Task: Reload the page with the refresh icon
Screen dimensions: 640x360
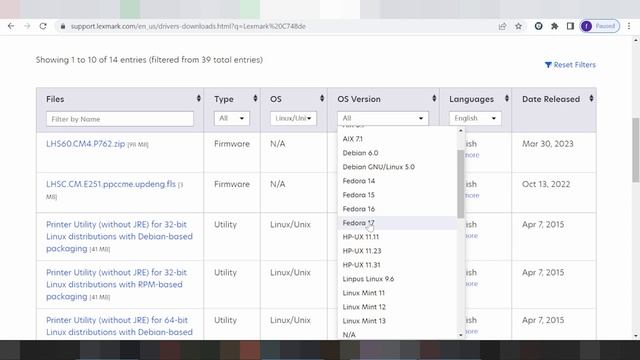Action: [x=43, y=26]
